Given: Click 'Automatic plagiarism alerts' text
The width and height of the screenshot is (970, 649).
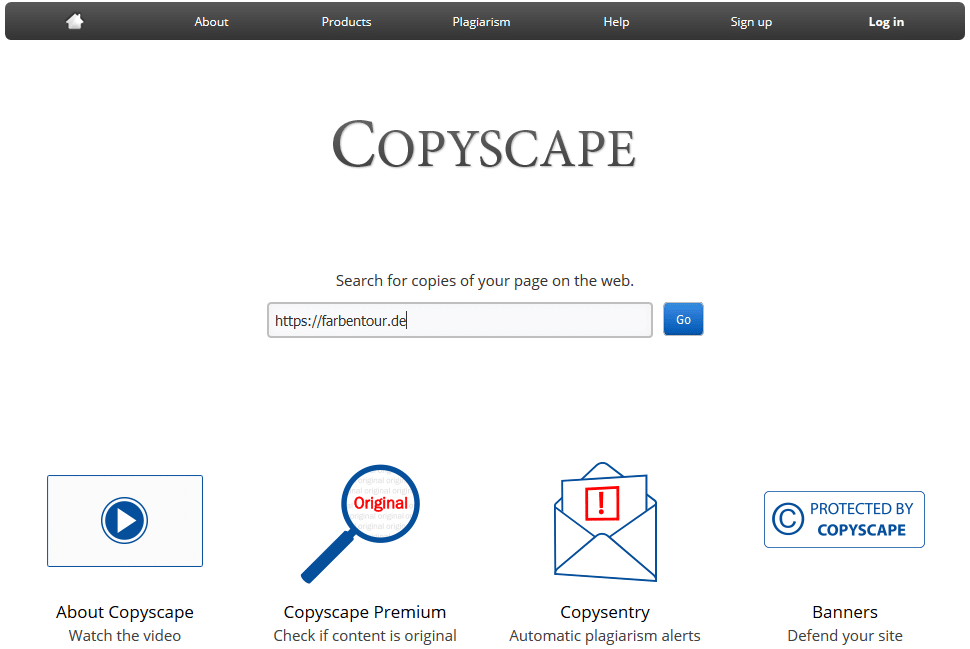Looking at the screenshot, I should pyautogui.click(x=605, y=635).
